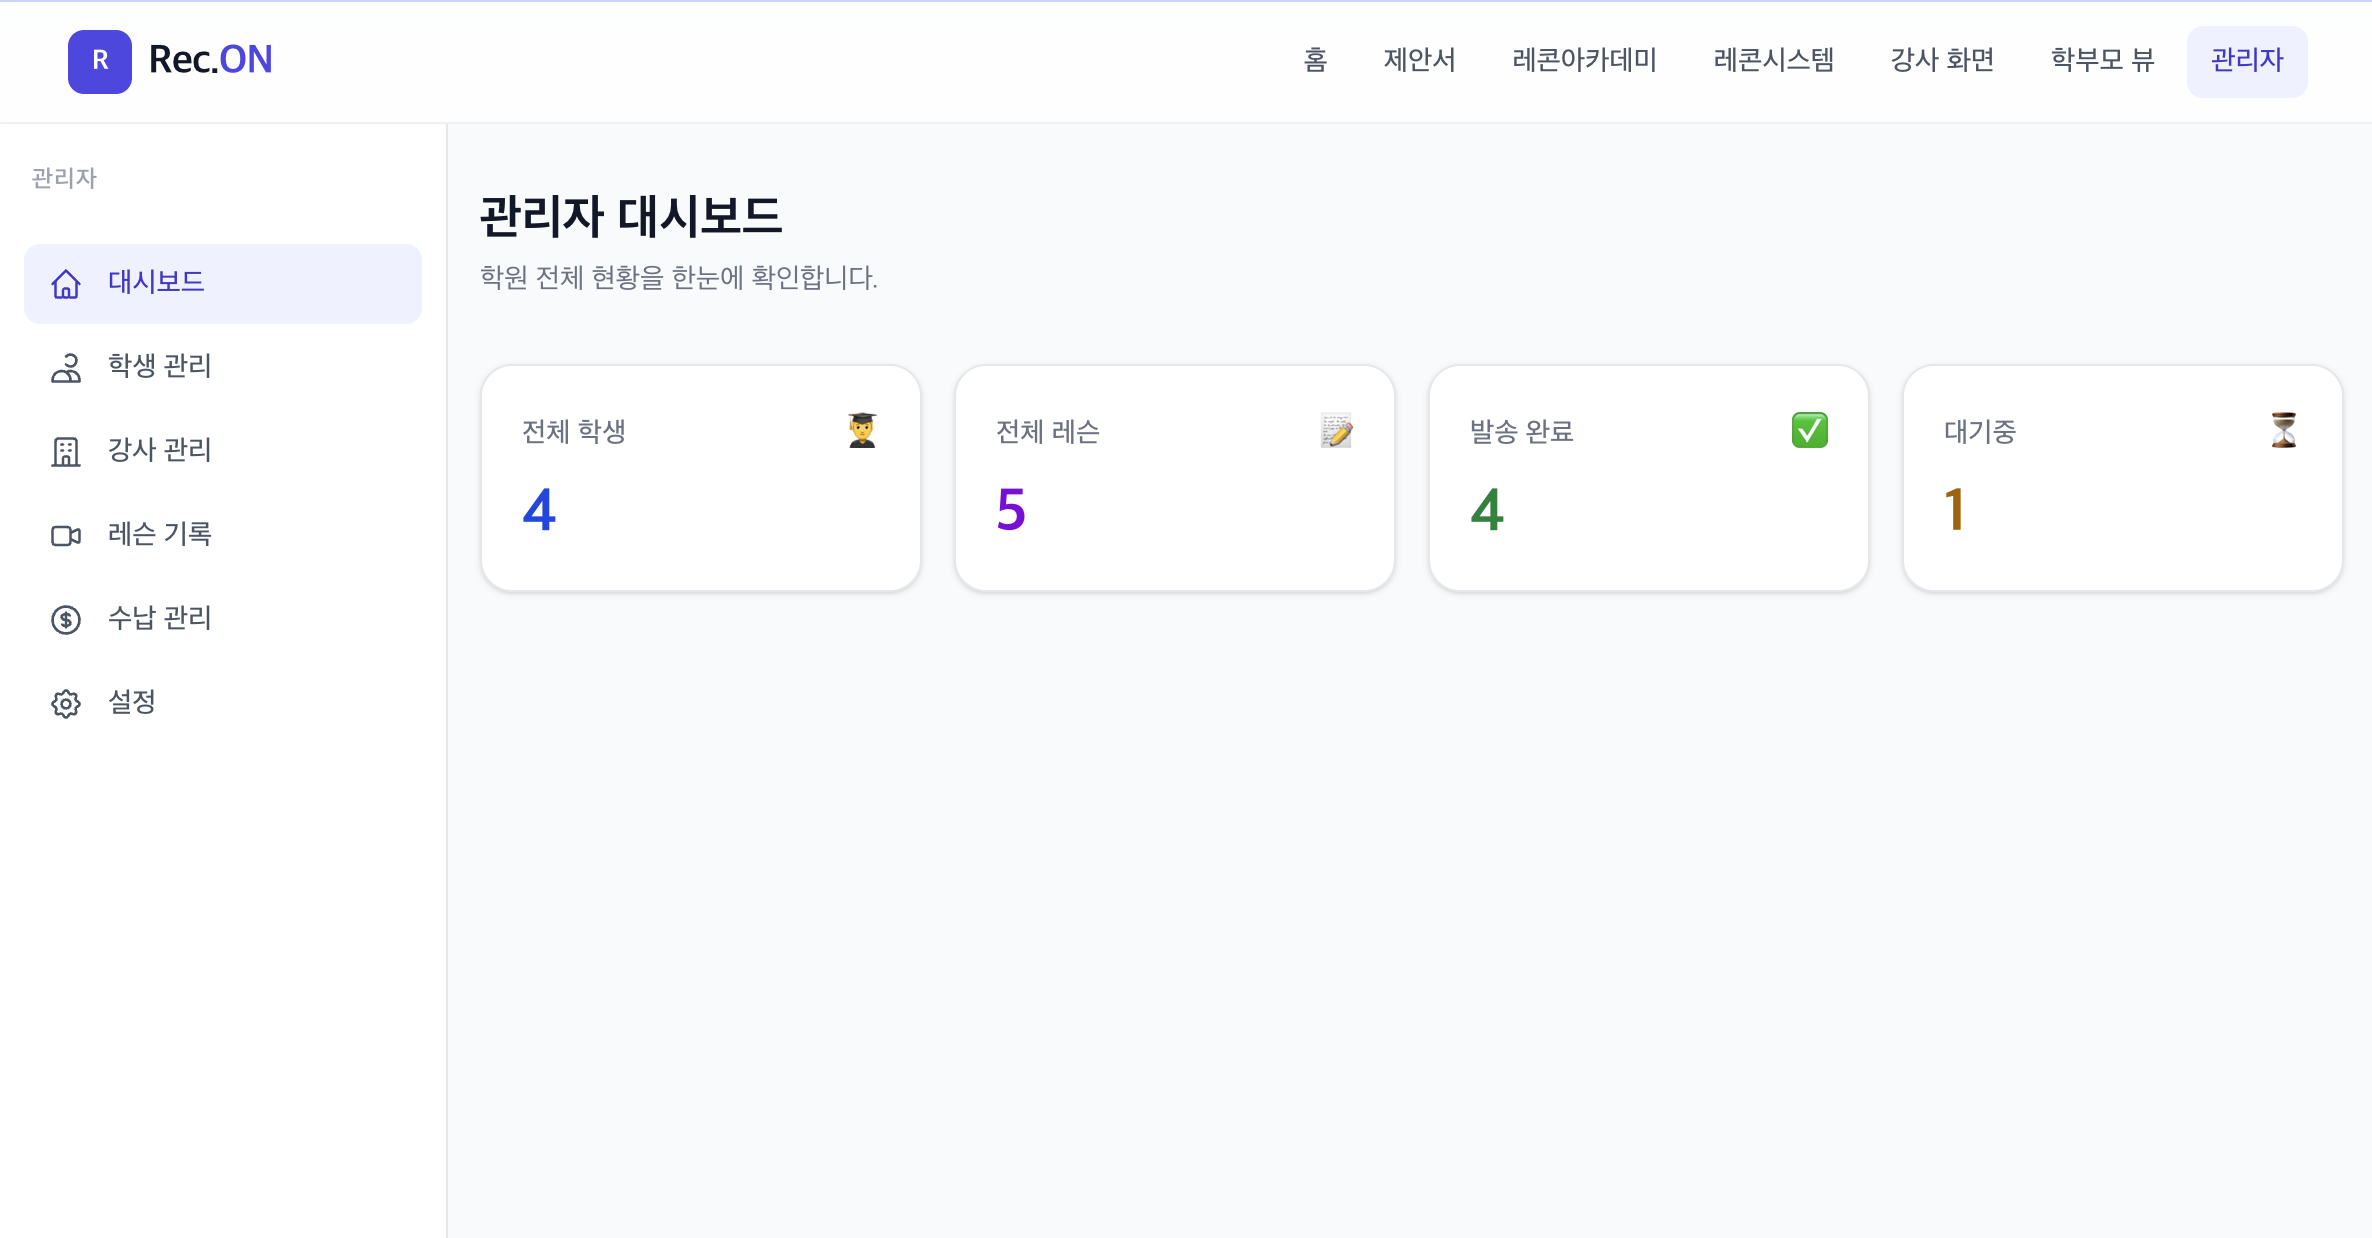Select the 대시보드 home icon in sidebar
The height and width of the screenshot is (1238, 2372).
click(65, 284)
